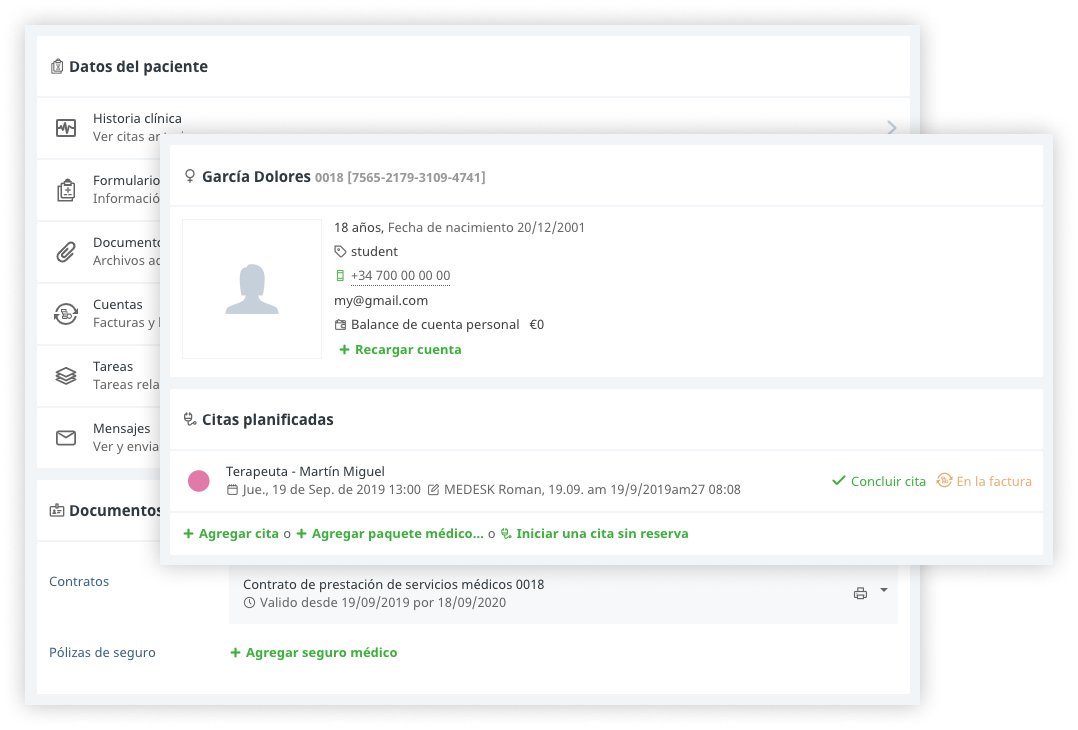The height and width of the screenshot is (730, 1078).
Task: Click Agregar paquete médico link
Action: pos(390,534)
